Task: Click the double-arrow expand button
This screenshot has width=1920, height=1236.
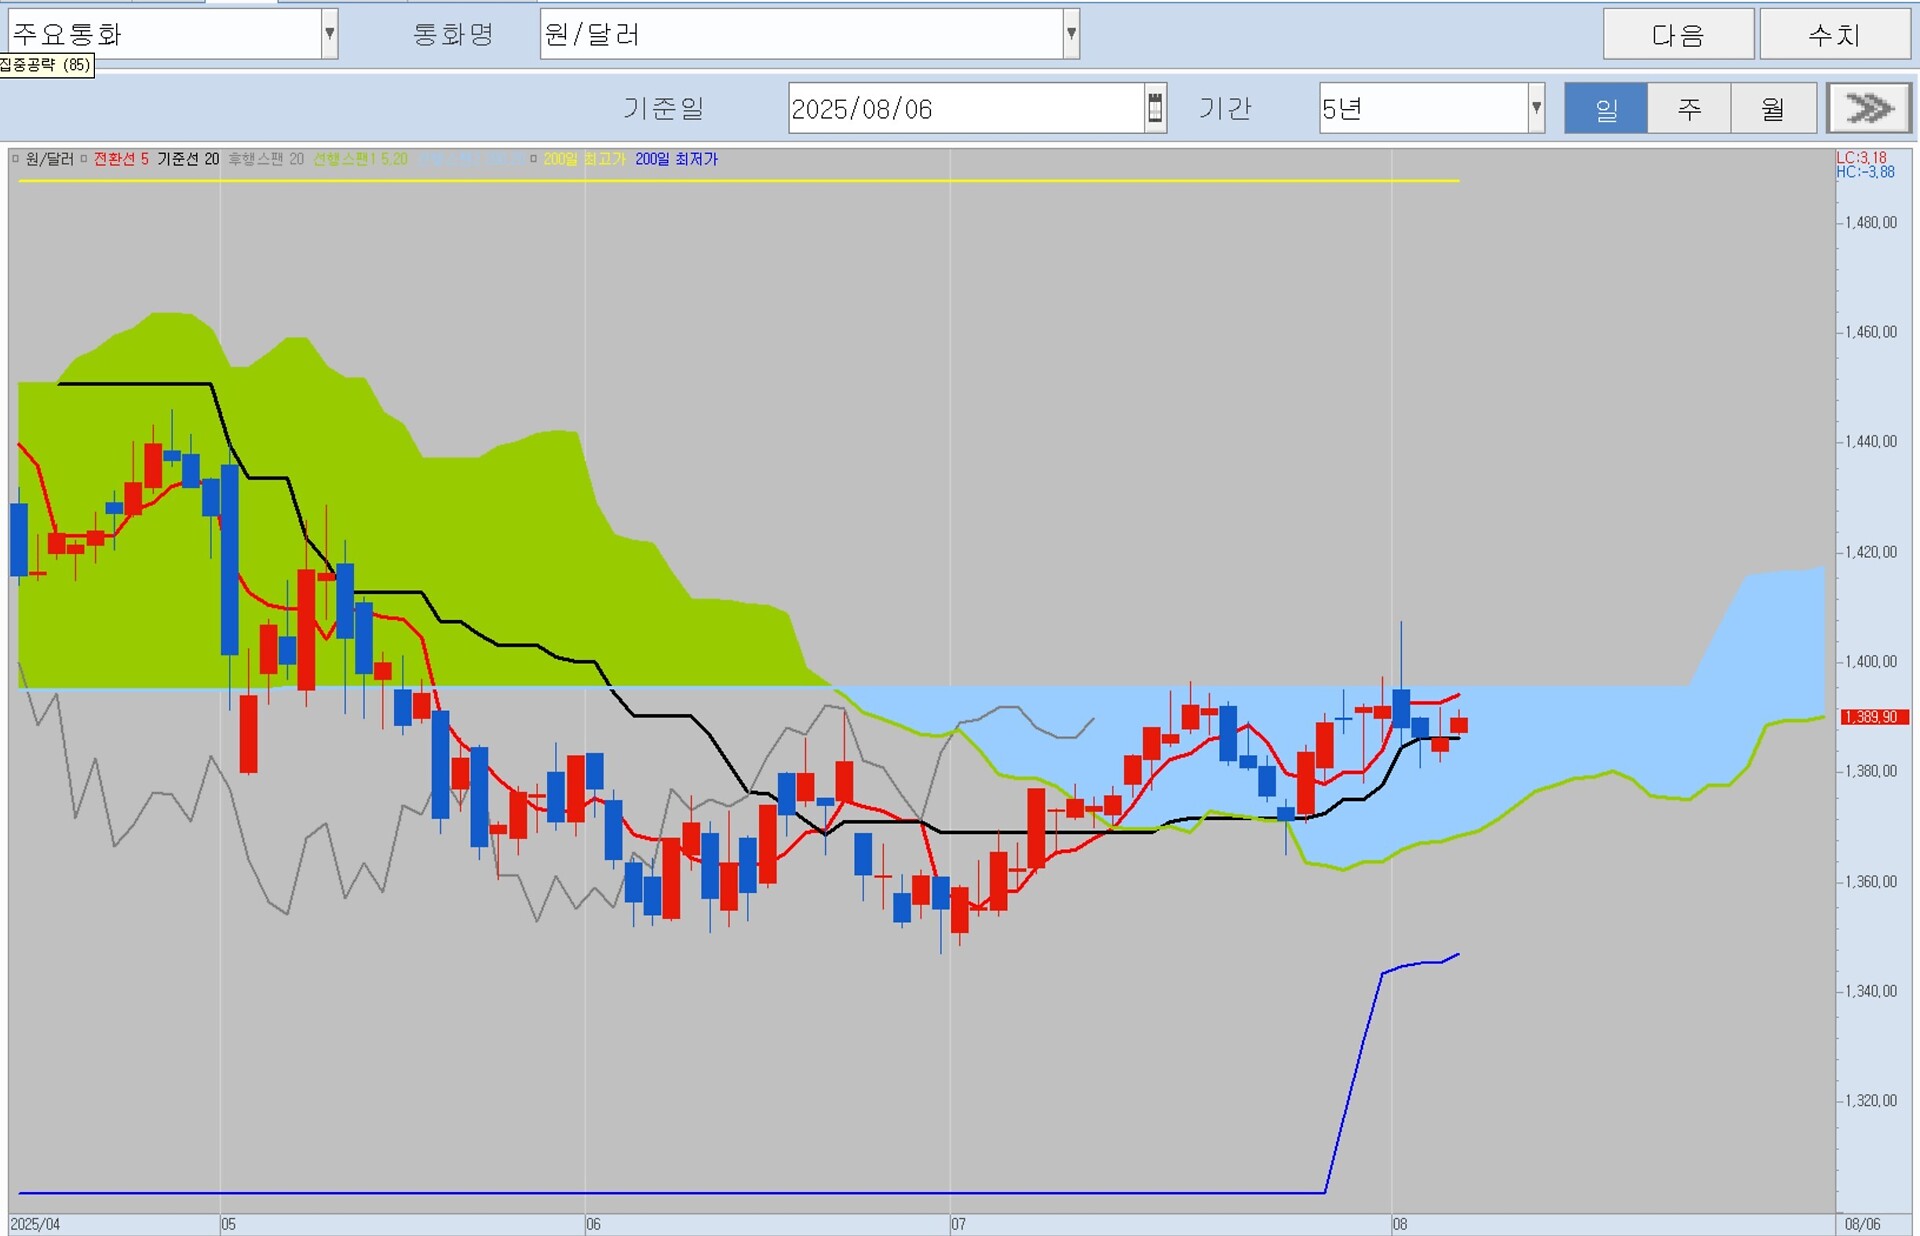Action: pyautogui.click(x=1868, y=108)
